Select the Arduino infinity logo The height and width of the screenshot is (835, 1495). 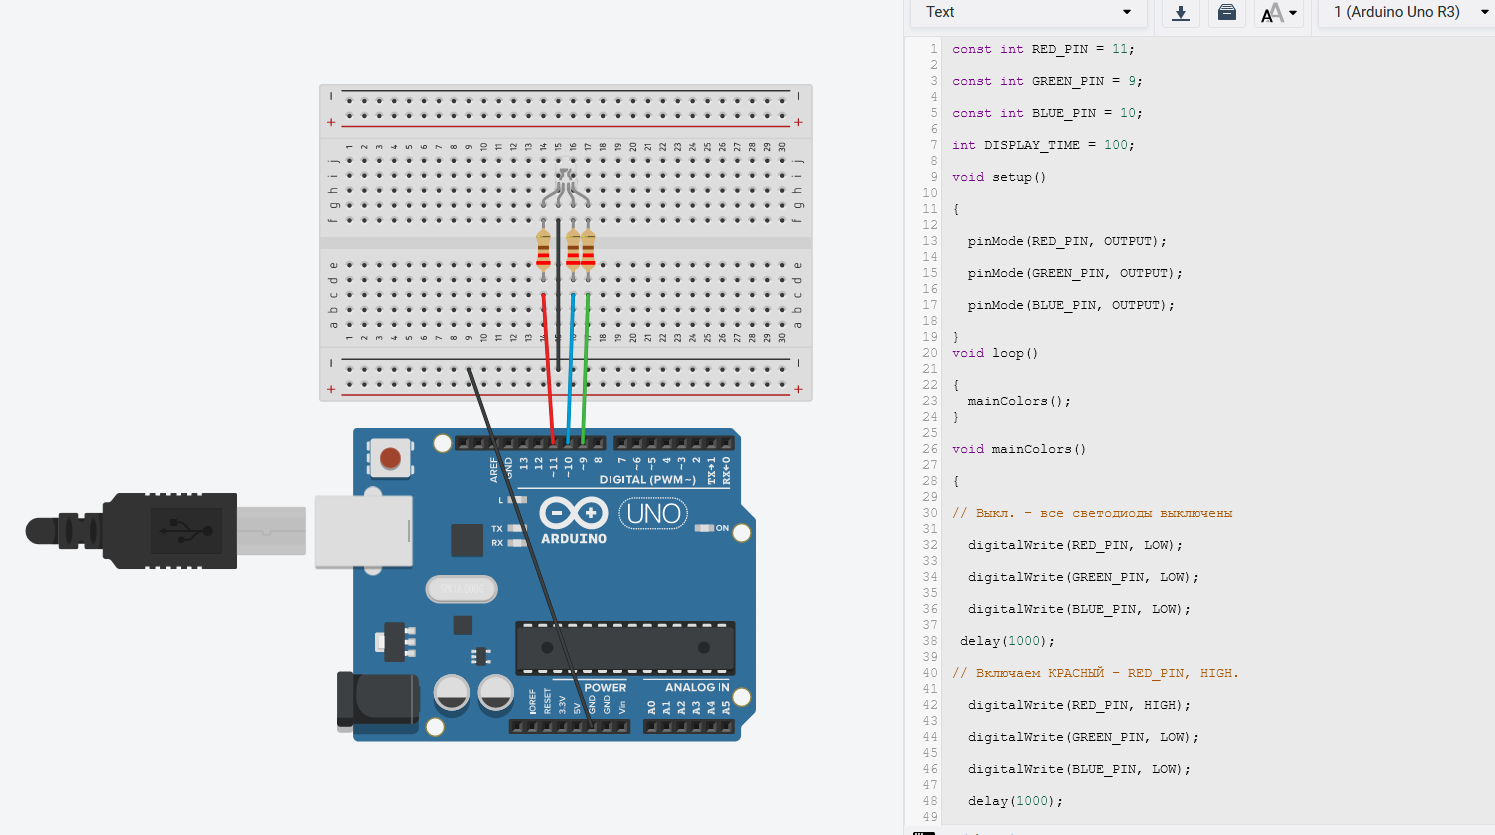coord(574,514)
